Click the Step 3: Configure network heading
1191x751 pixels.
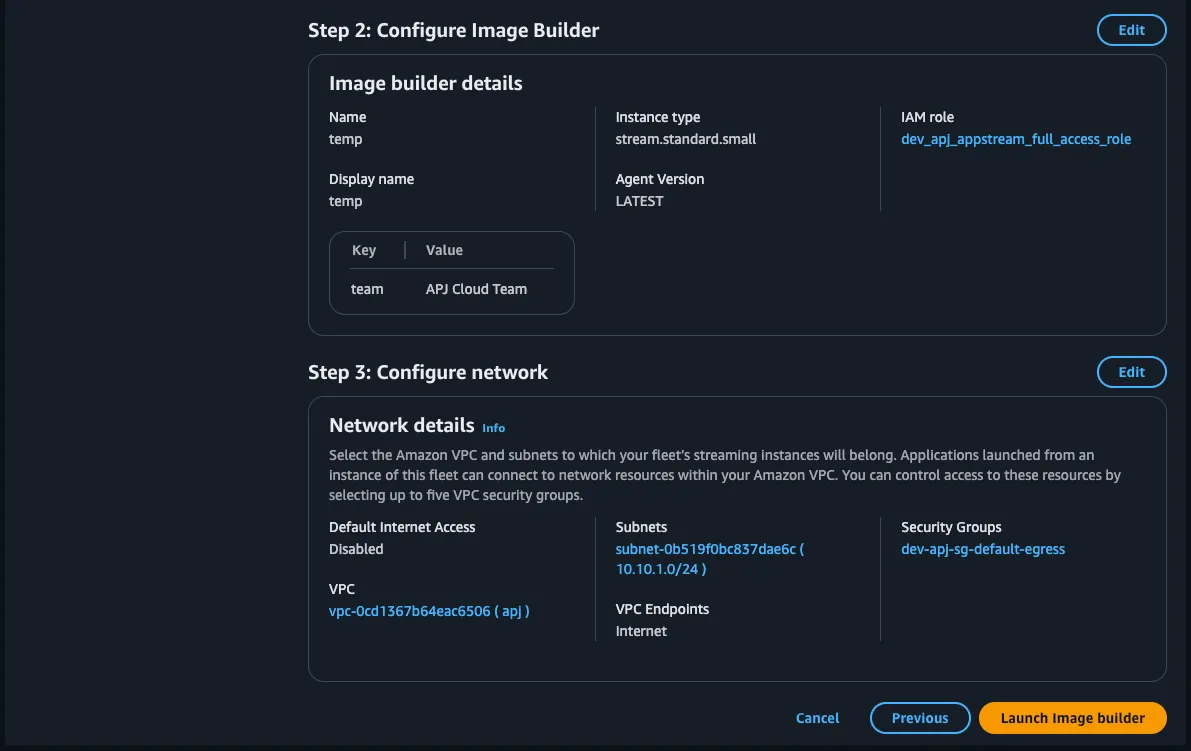(428, 372)
